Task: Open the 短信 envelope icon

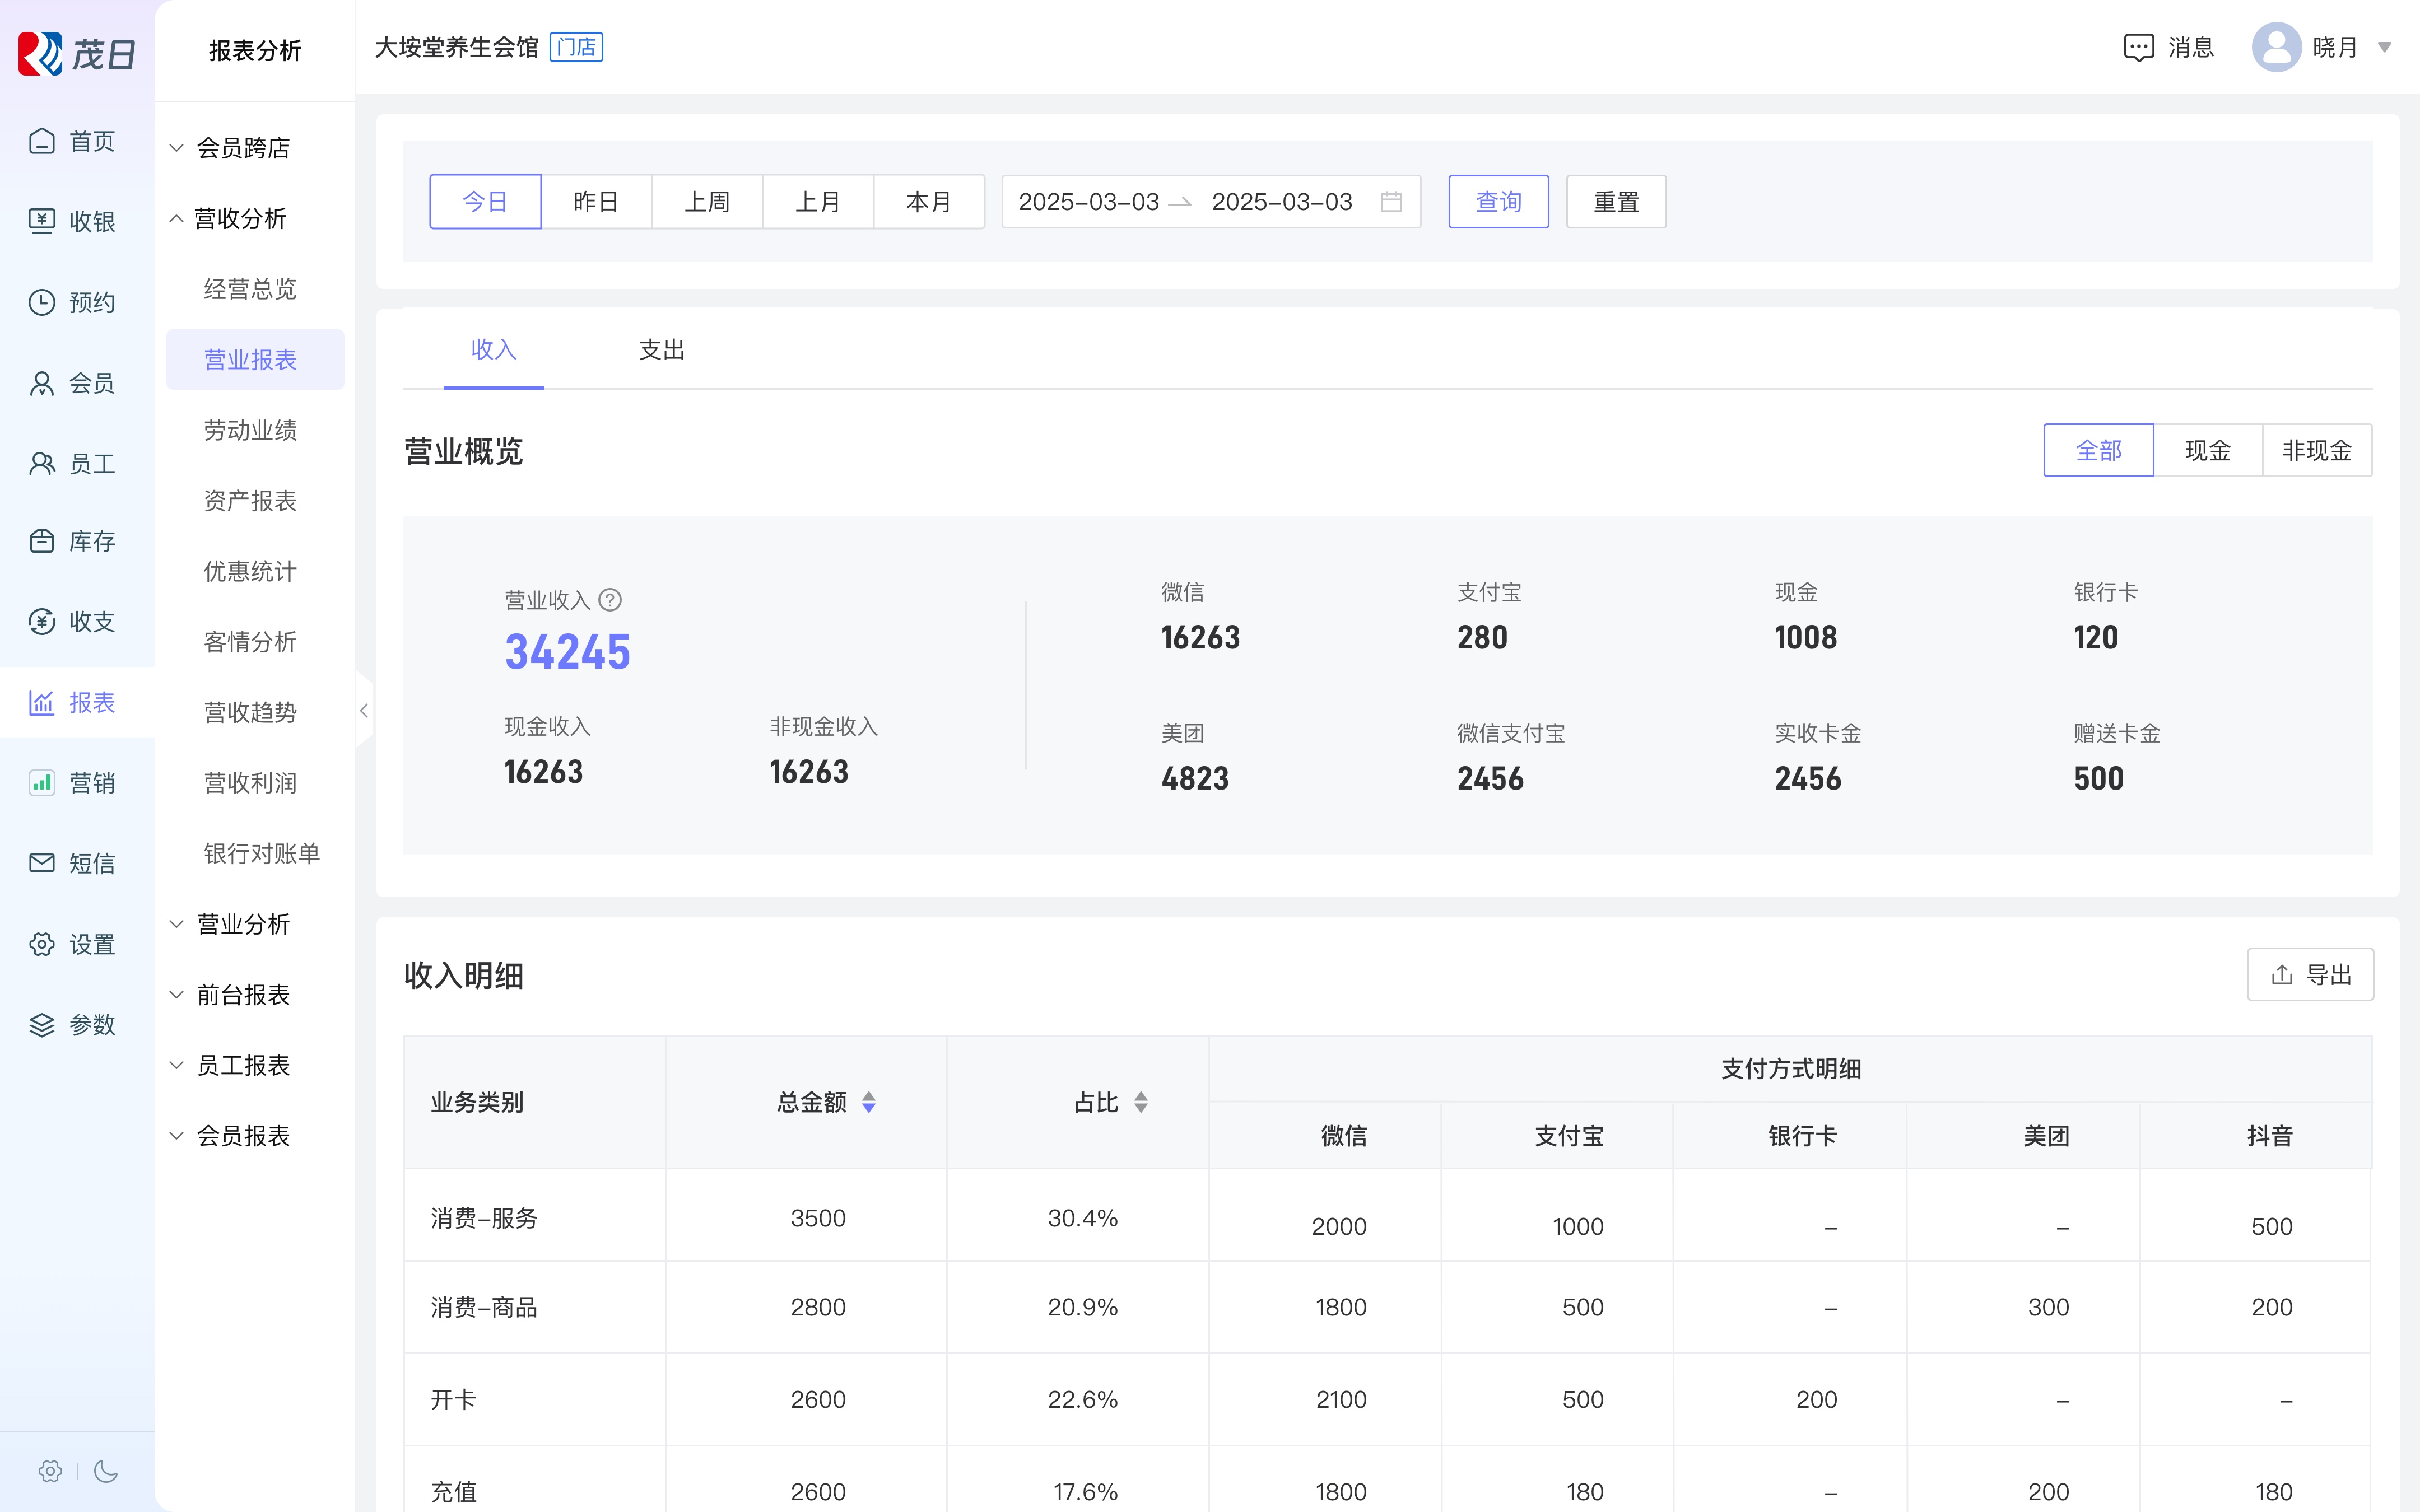Action: tap(42, 862)
